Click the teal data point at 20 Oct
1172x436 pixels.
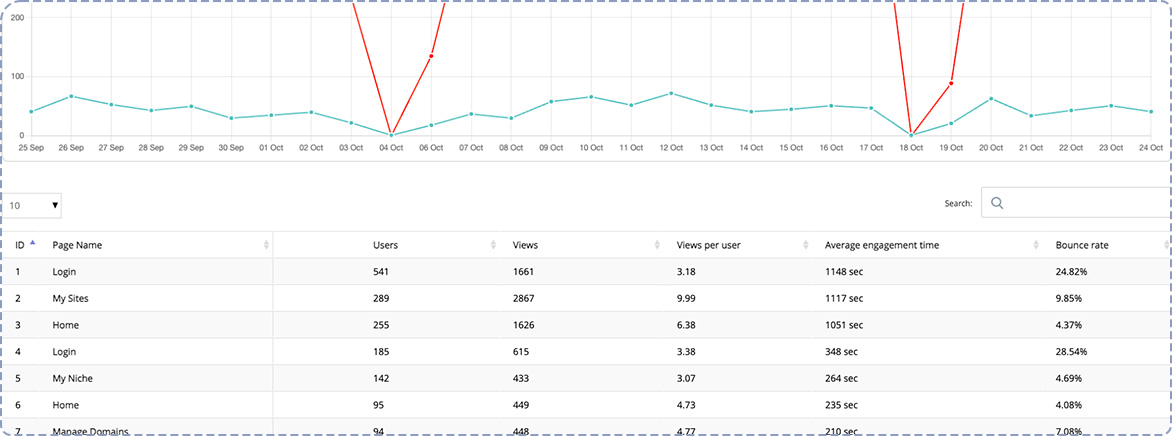pos(991,98)
